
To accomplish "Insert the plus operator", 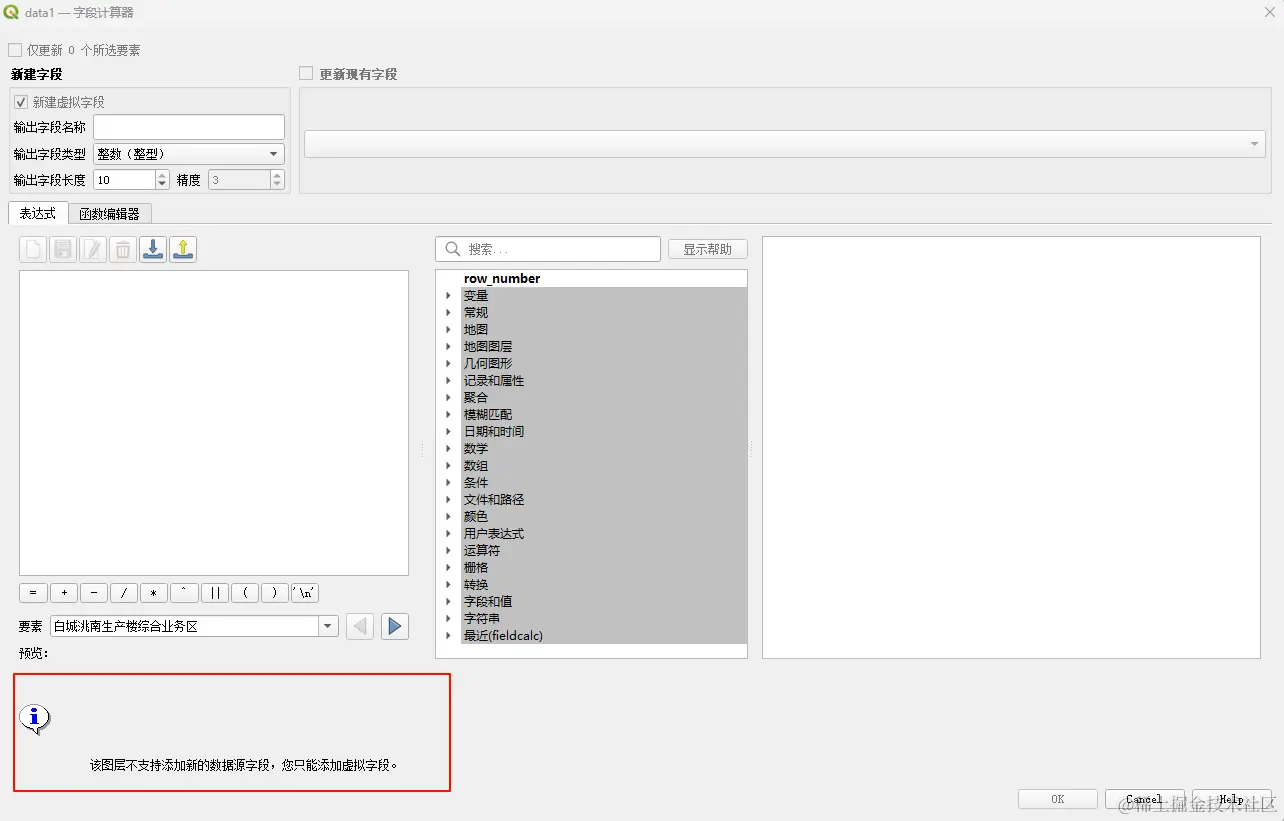I will pos(64,593).
